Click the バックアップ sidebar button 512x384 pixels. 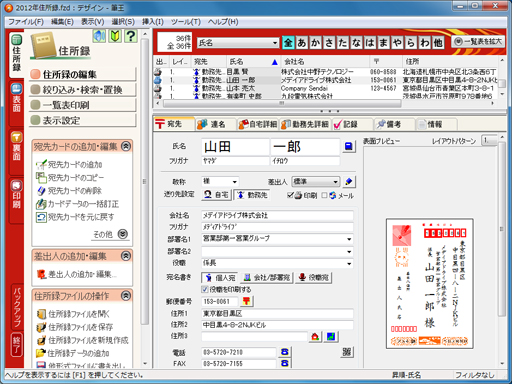(17, 307)
